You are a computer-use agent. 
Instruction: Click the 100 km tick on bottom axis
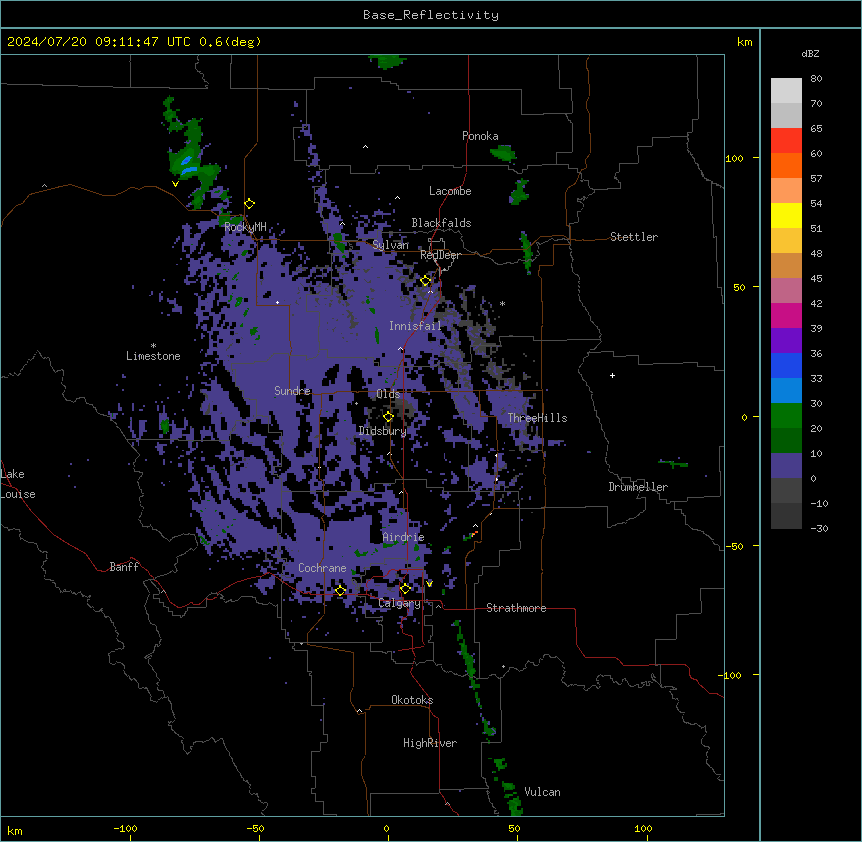click(x=643, y=828)
